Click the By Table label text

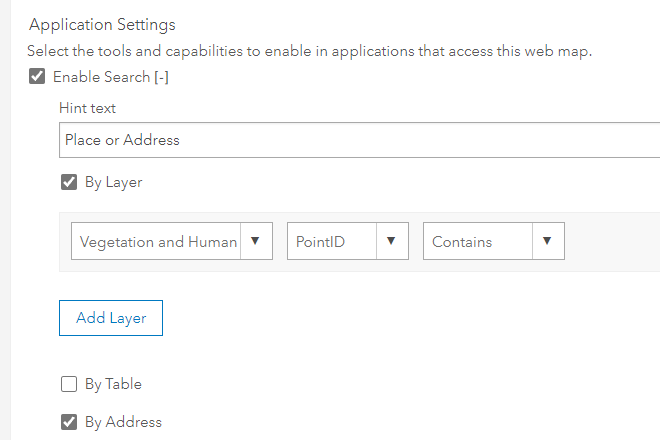coord(113,384)
